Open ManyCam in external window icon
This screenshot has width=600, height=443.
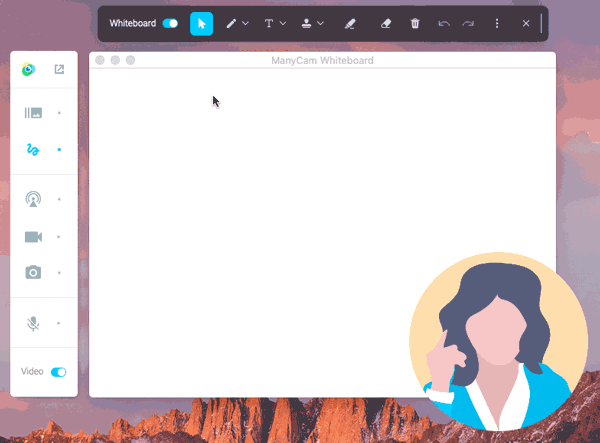click(59, 69)
